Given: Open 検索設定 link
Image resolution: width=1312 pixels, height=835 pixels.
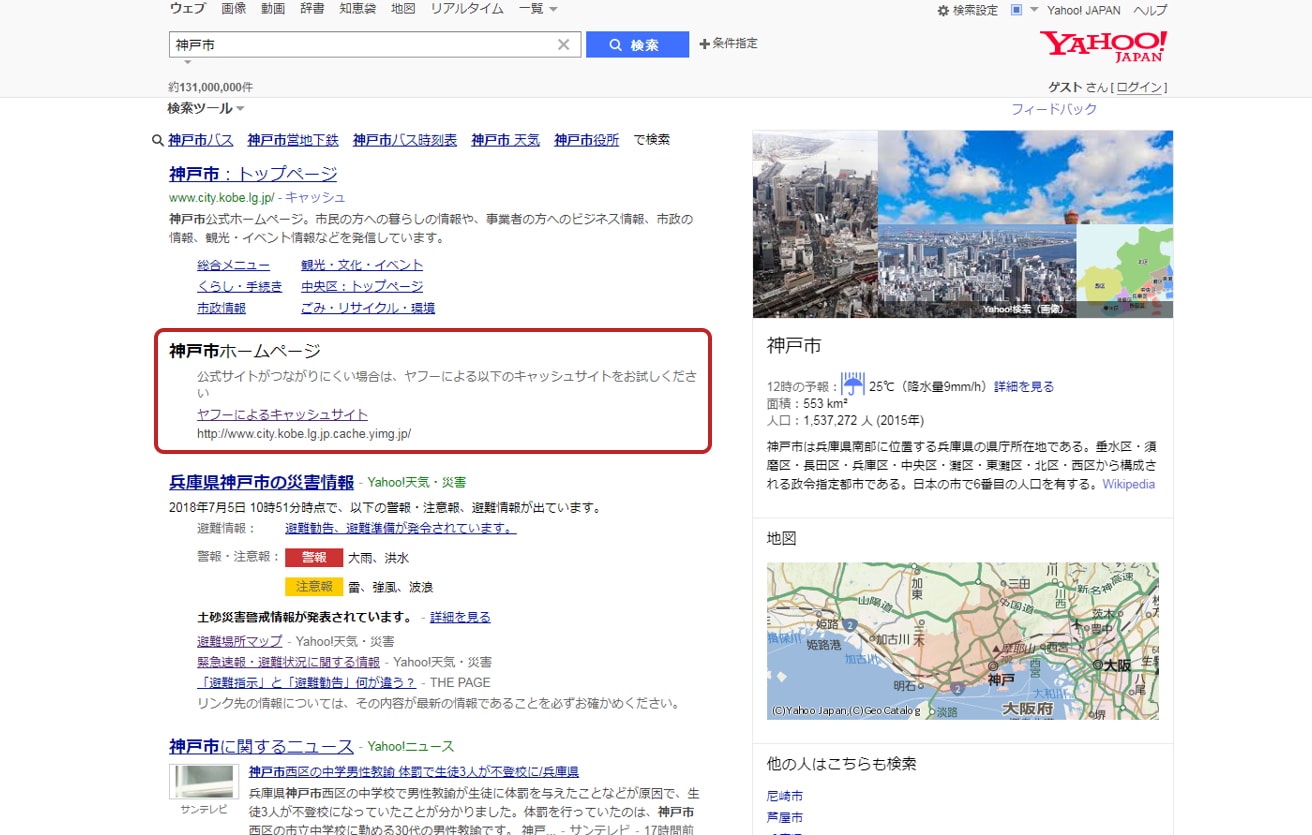Looking at the screenshot, I should (x=975, y=10).
